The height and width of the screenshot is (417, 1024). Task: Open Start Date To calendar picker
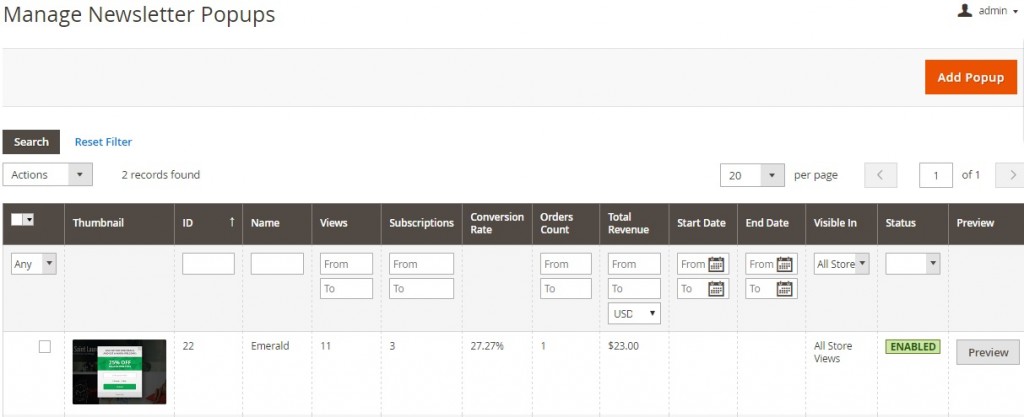[x=716, y=289]
